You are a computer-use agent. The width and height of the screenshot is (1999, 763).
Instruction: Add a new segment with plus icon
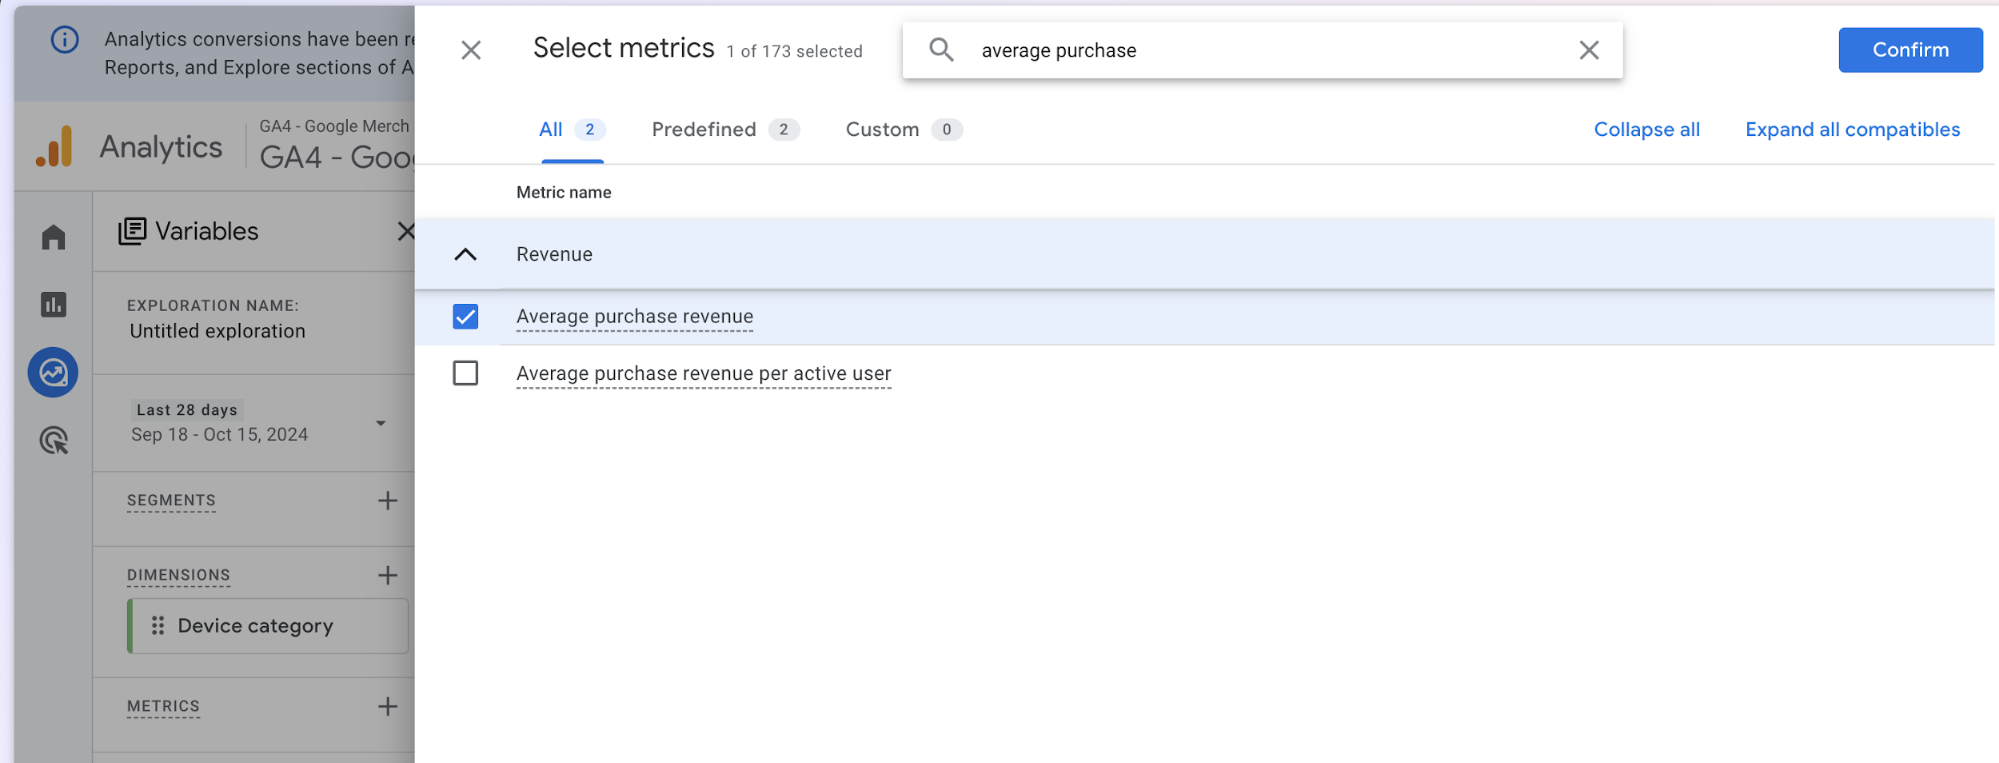tap(388, 501)
